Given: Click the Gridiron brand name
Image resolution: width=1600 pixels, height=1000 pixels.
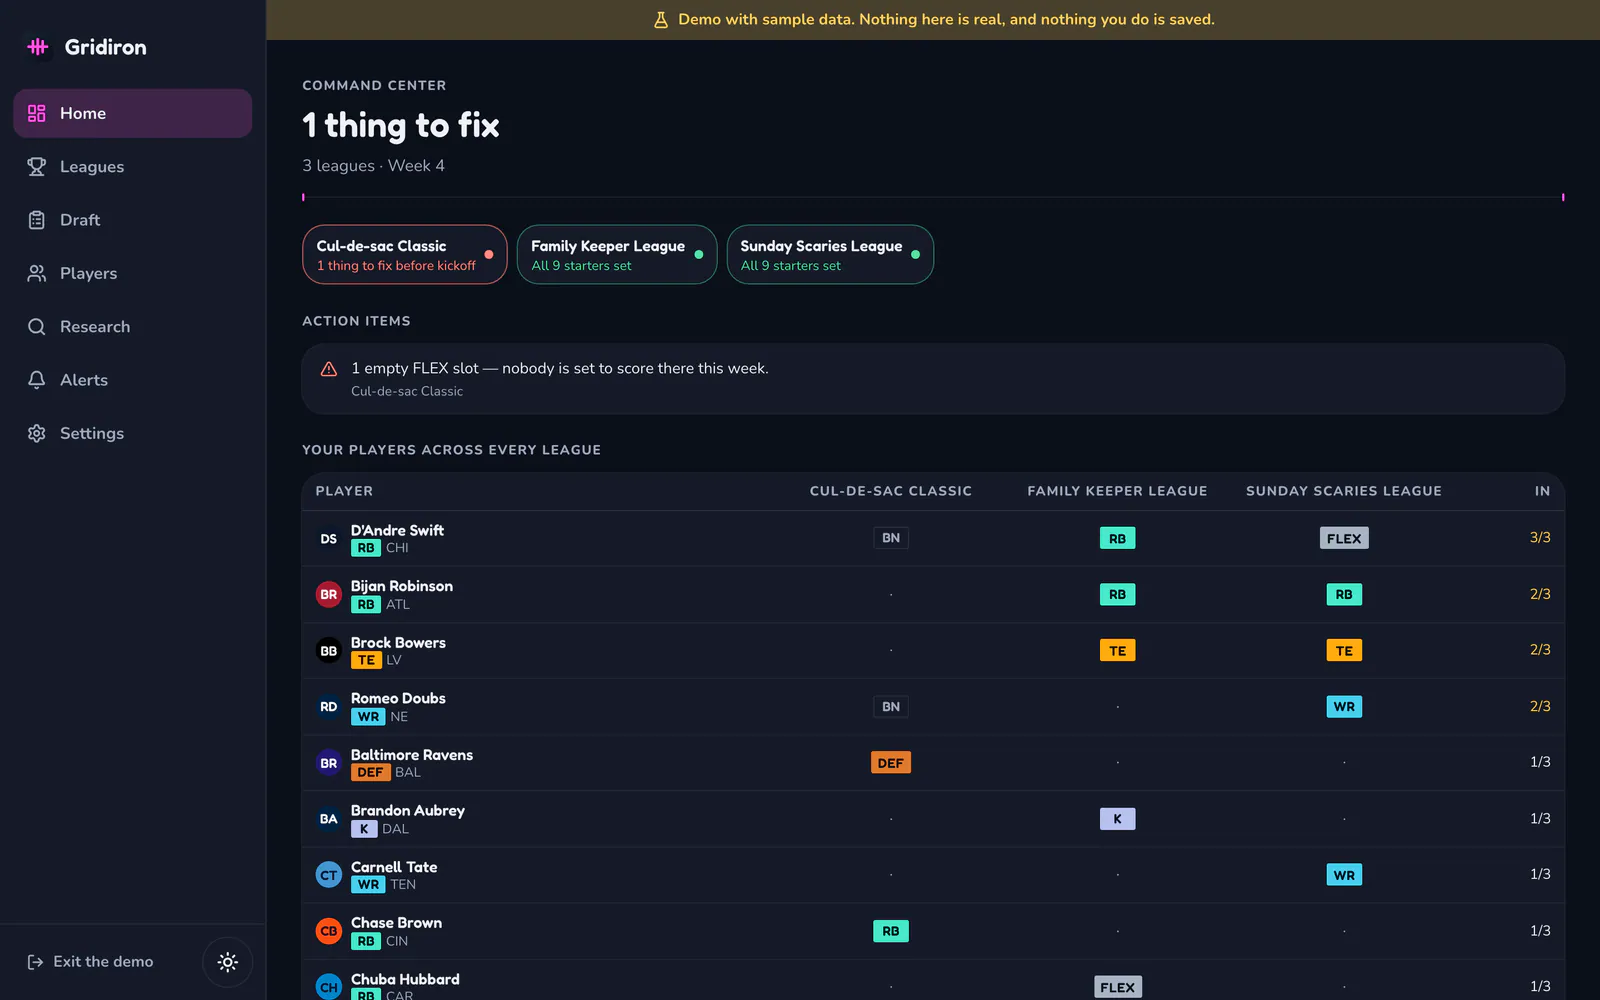Looking at the screenshot, I should coord(105,47).
